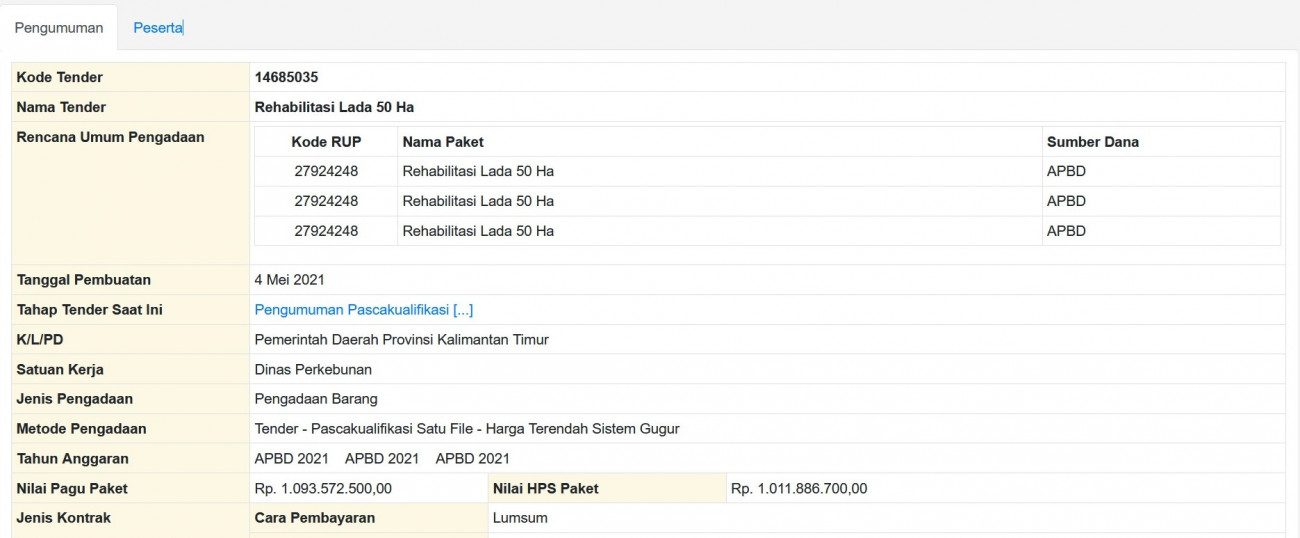Click the Sumber Dana column header

click(x=1092, y=142)
